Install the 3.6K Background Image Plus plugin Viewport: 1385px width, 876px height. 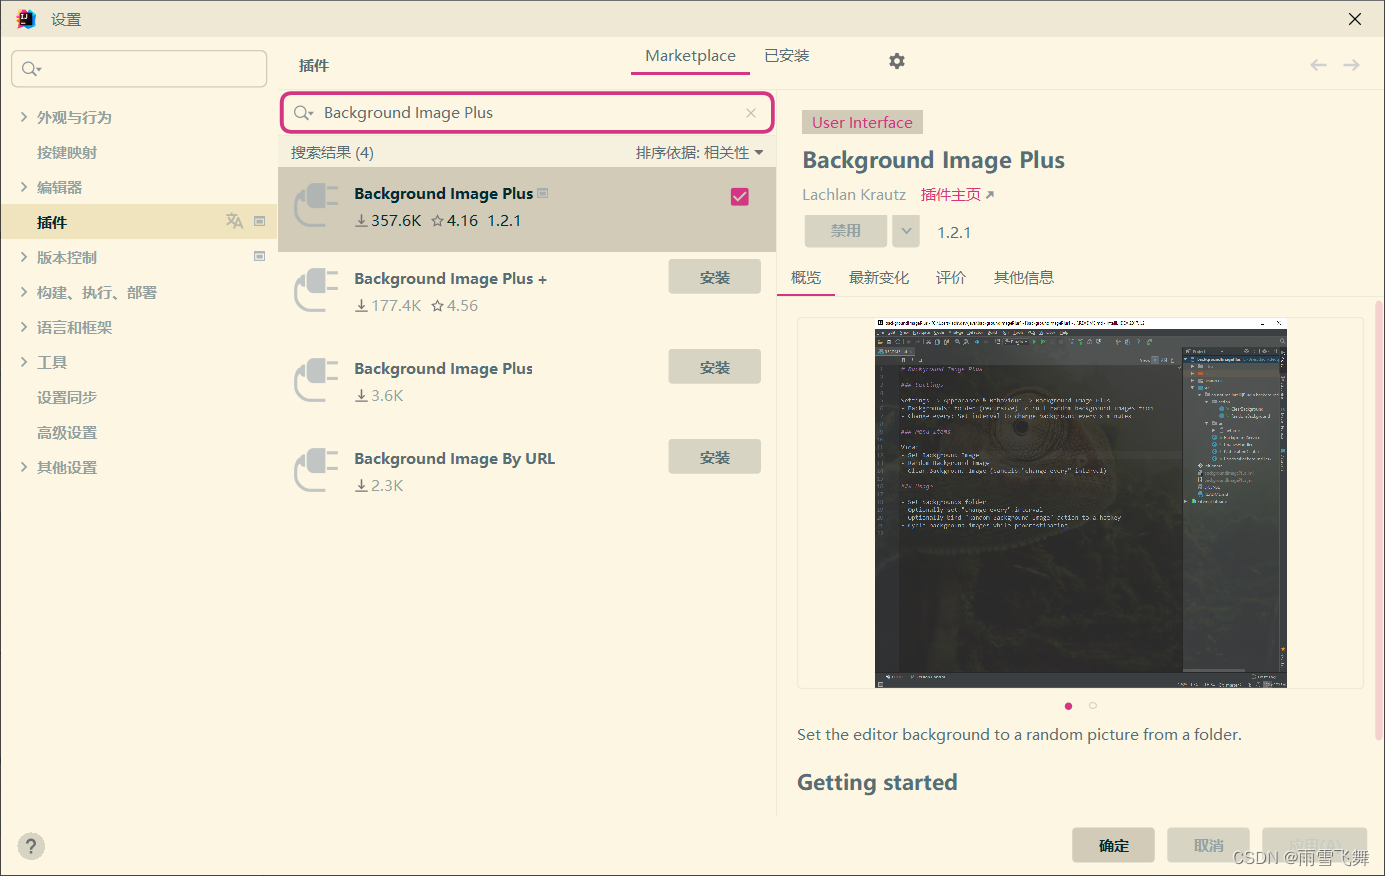tap(715, 367)
